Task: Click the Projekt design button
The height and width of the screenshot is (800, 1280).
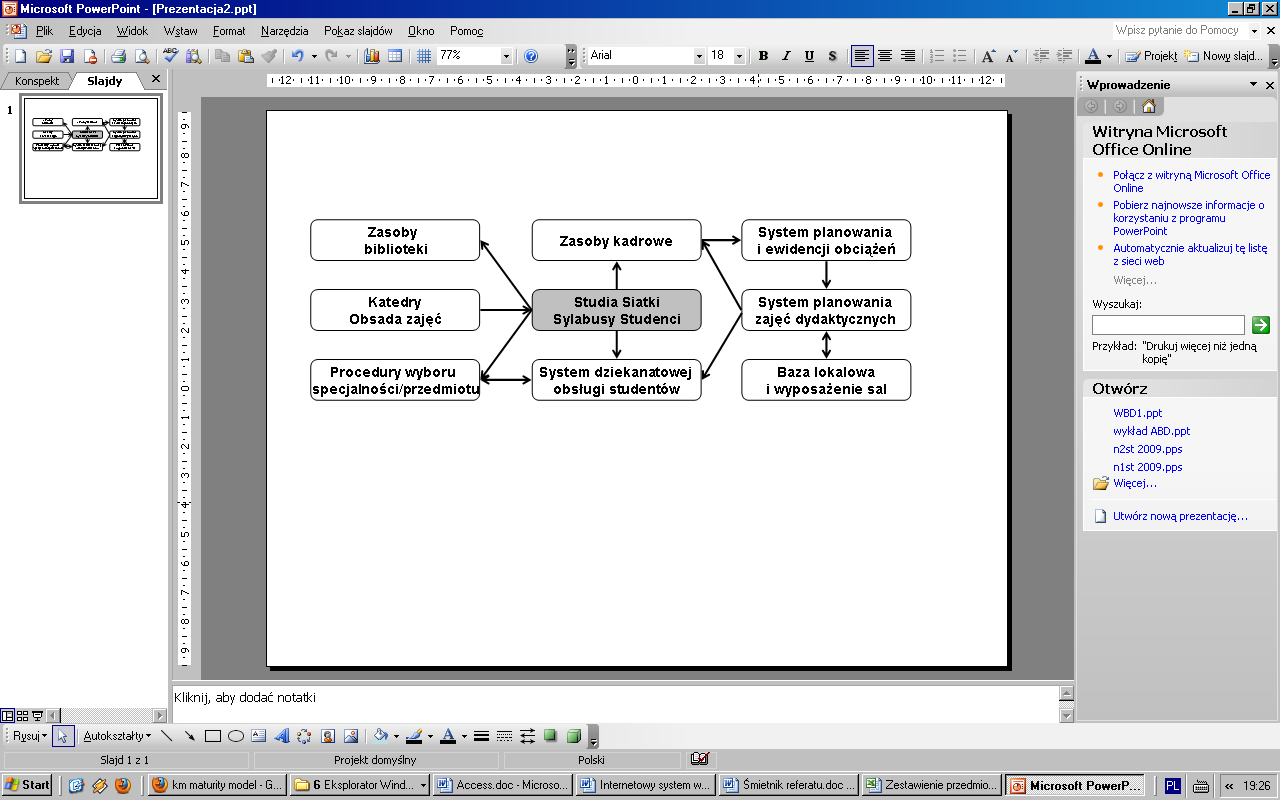Action: pyautogui.click(x=1151, y=56)
